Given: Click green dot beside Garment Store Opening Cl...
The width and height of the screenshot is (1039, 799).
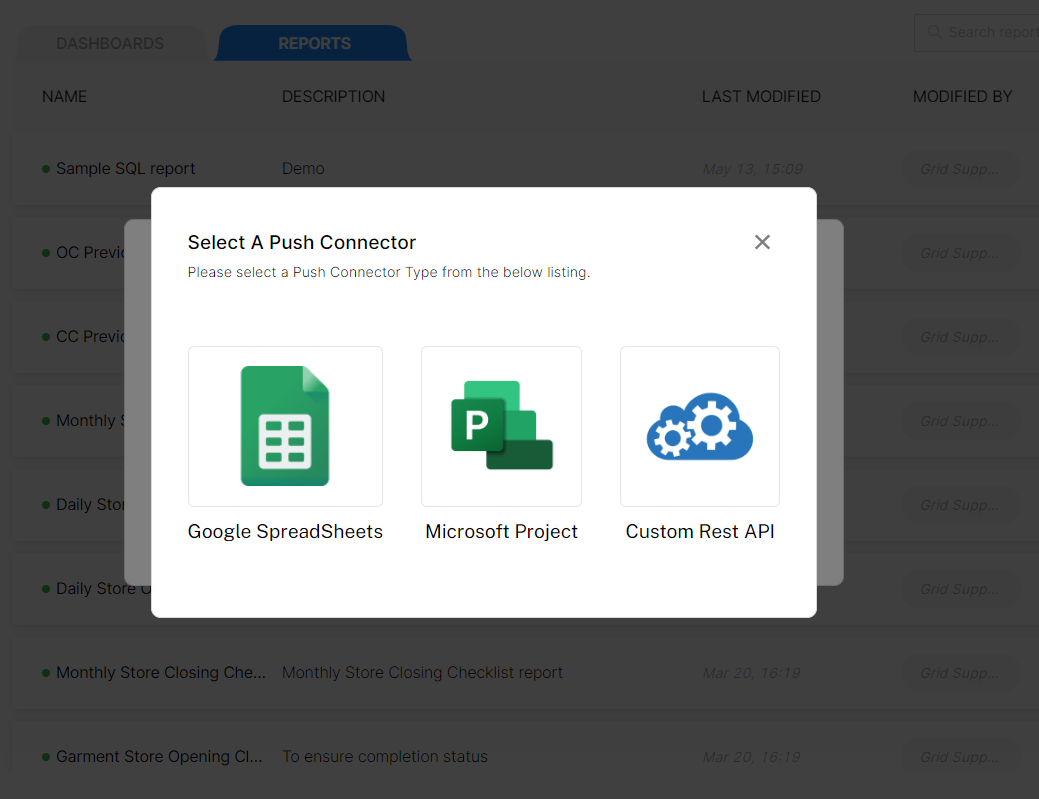Looking at the screenshot, I should [46, 757].
